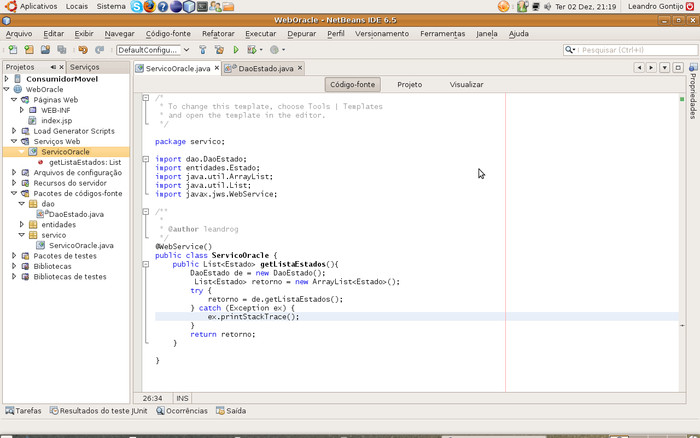
Task: Select the Projetos panel tab
Action: pyautogui.click(x=20, y=67)
